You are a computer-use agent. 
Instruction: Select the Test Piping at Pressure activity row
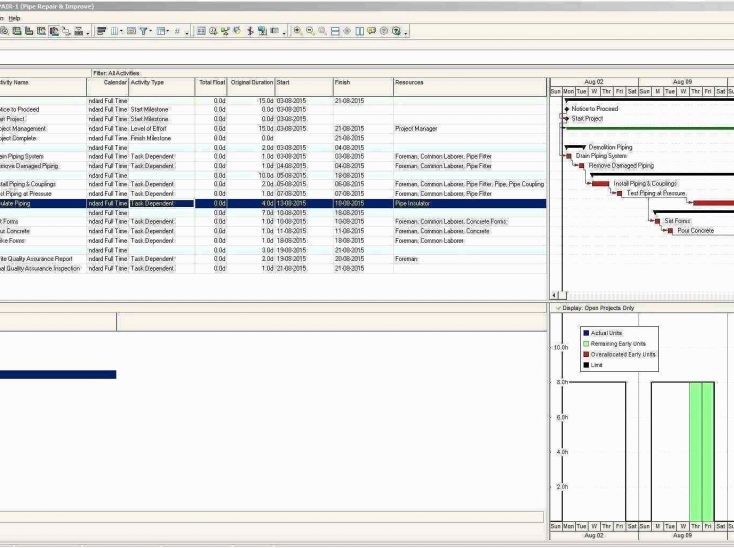[40, 194]
